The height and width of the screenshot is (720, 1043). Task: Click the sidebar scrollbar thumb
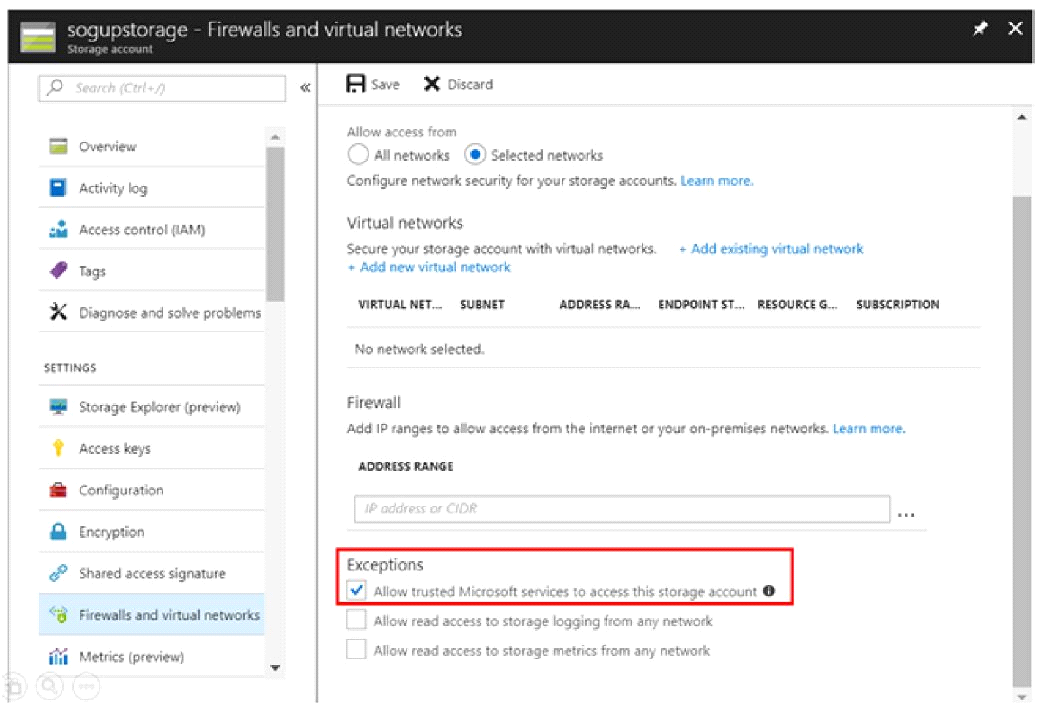[x=275, y=224]
